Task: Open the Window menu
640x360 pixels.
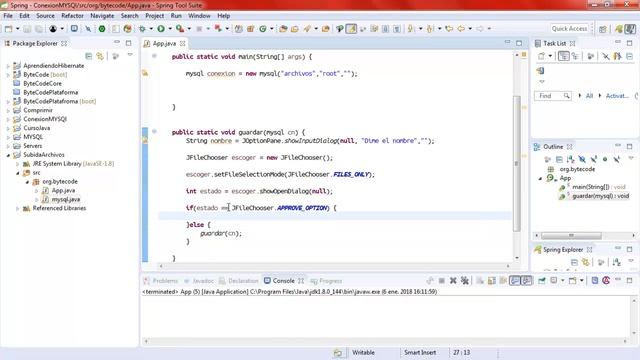Action: (199, 16)
